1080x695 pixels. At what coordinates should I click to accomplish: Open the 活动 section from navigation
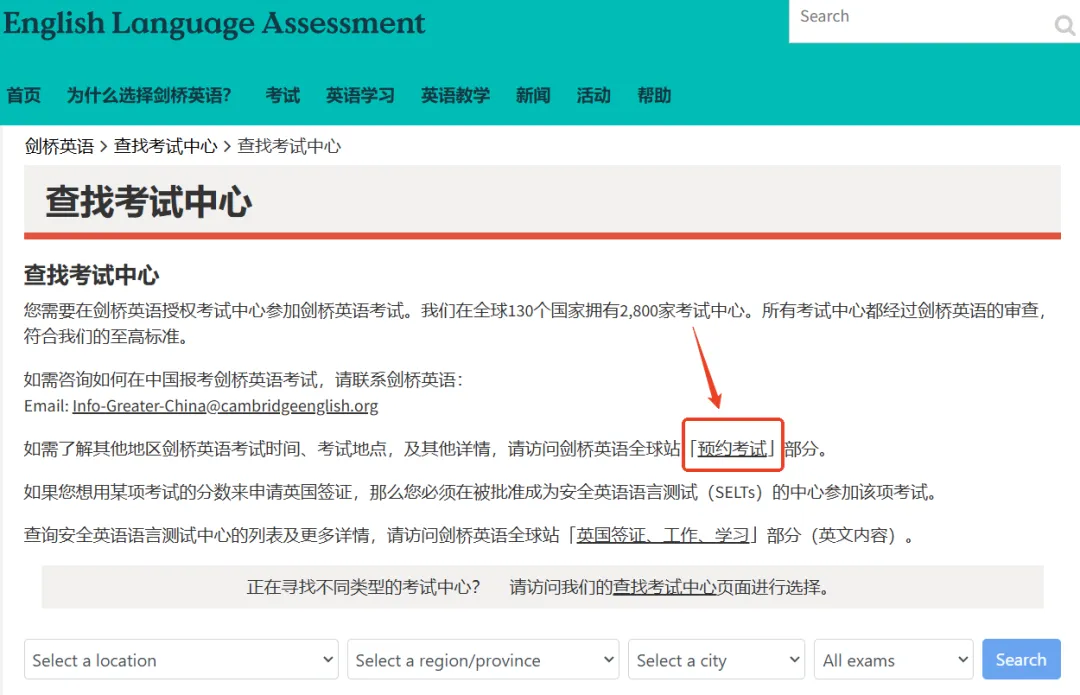click(x=593, y=95)
